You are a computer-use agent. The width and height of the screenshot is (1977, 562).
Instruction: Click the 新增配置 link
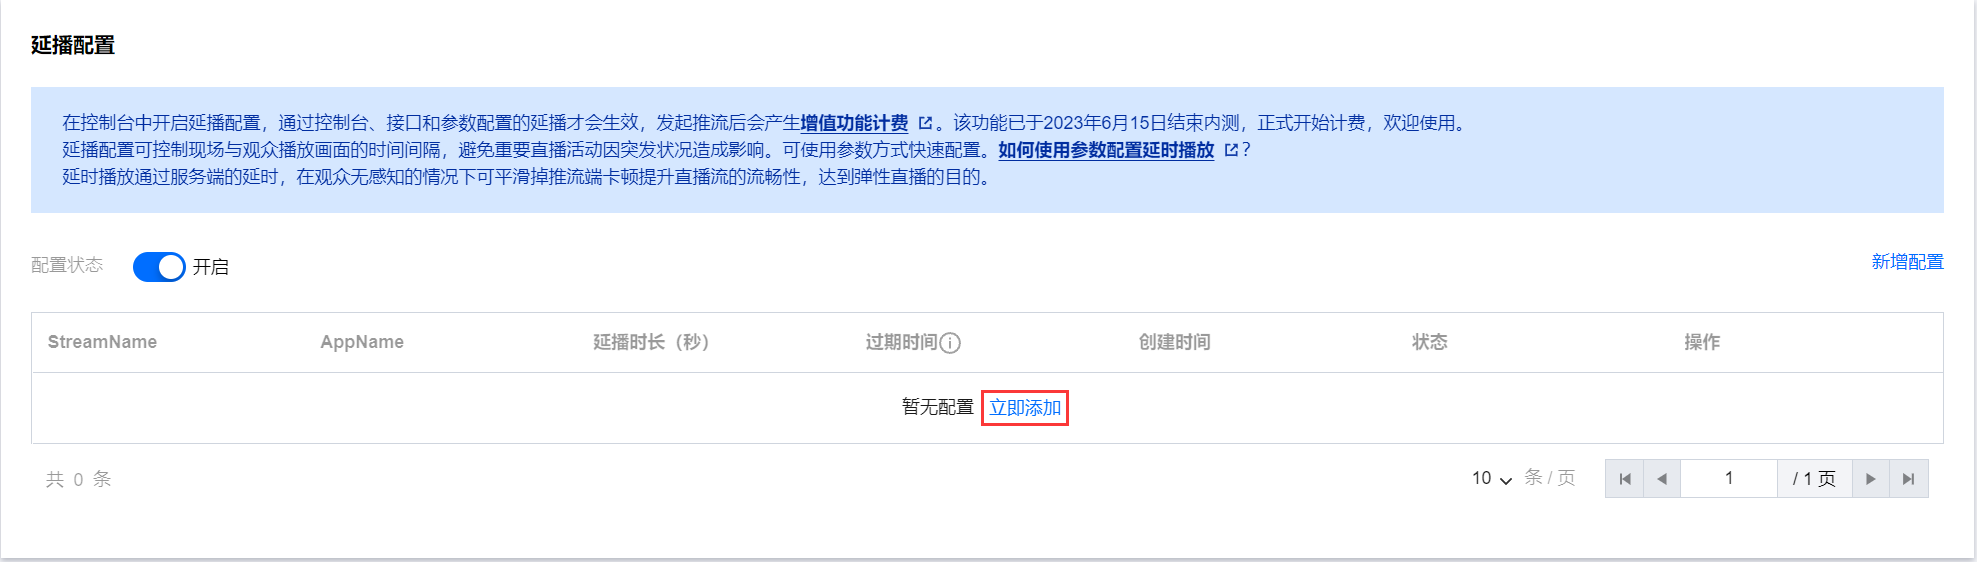[x=1907, y=262]
